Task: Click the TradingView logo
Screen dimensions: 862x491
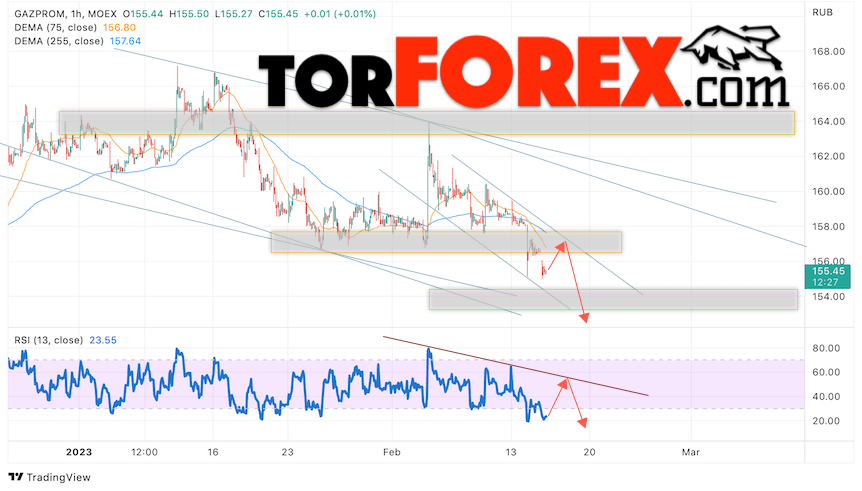Action: [x=49, y=477]
